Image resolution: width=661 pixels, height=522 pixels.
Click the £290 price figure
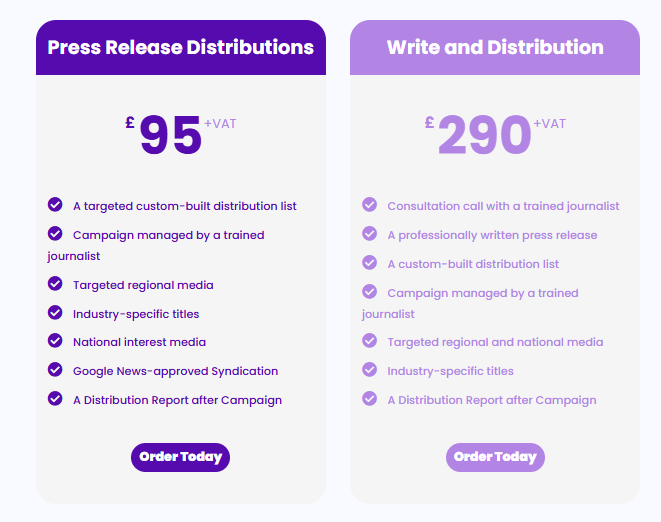pos(484,136)
